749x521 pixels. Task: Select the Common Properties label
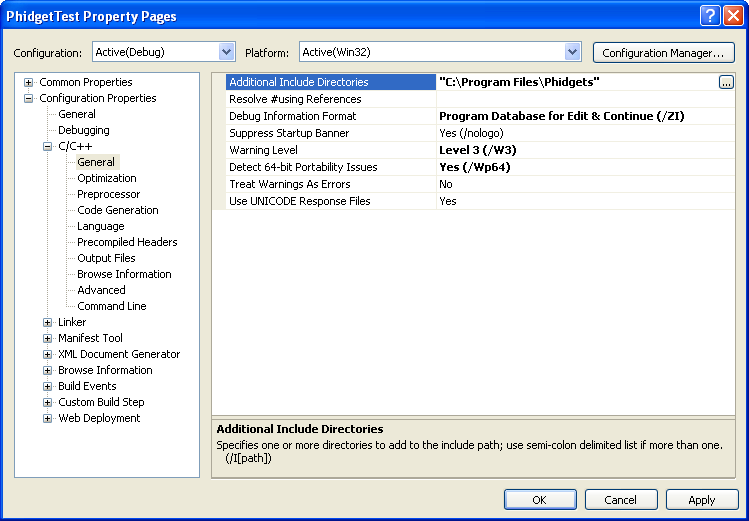pos(86,82)
